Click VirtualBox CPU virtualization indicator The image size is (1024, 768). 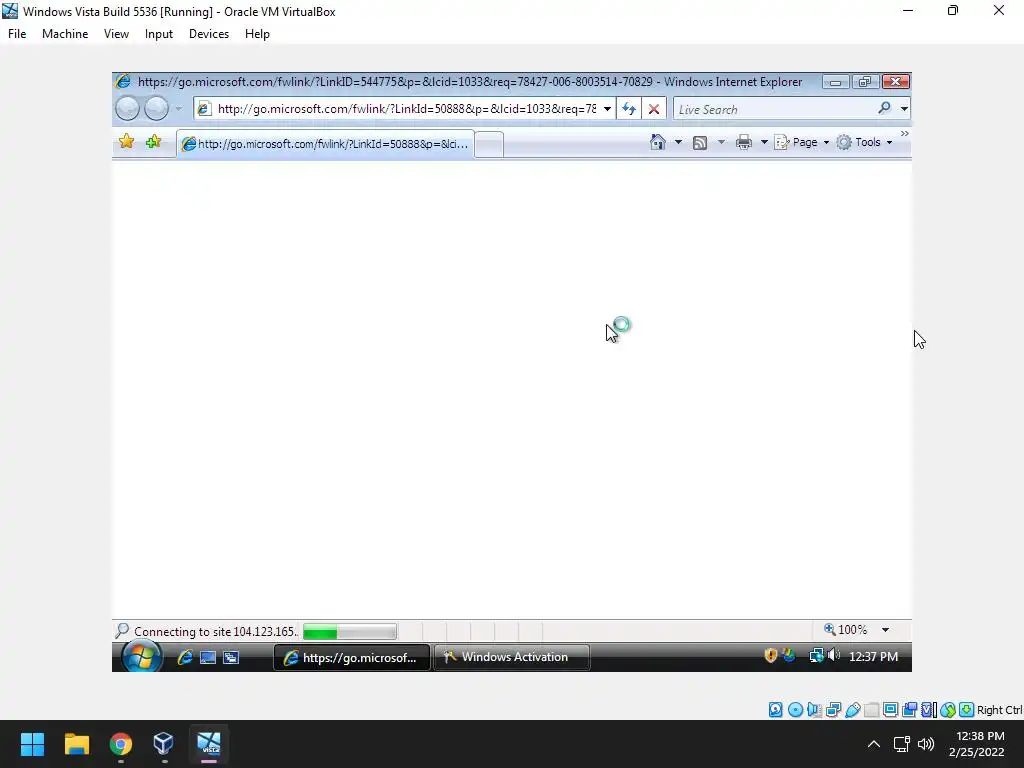(929, 710)
